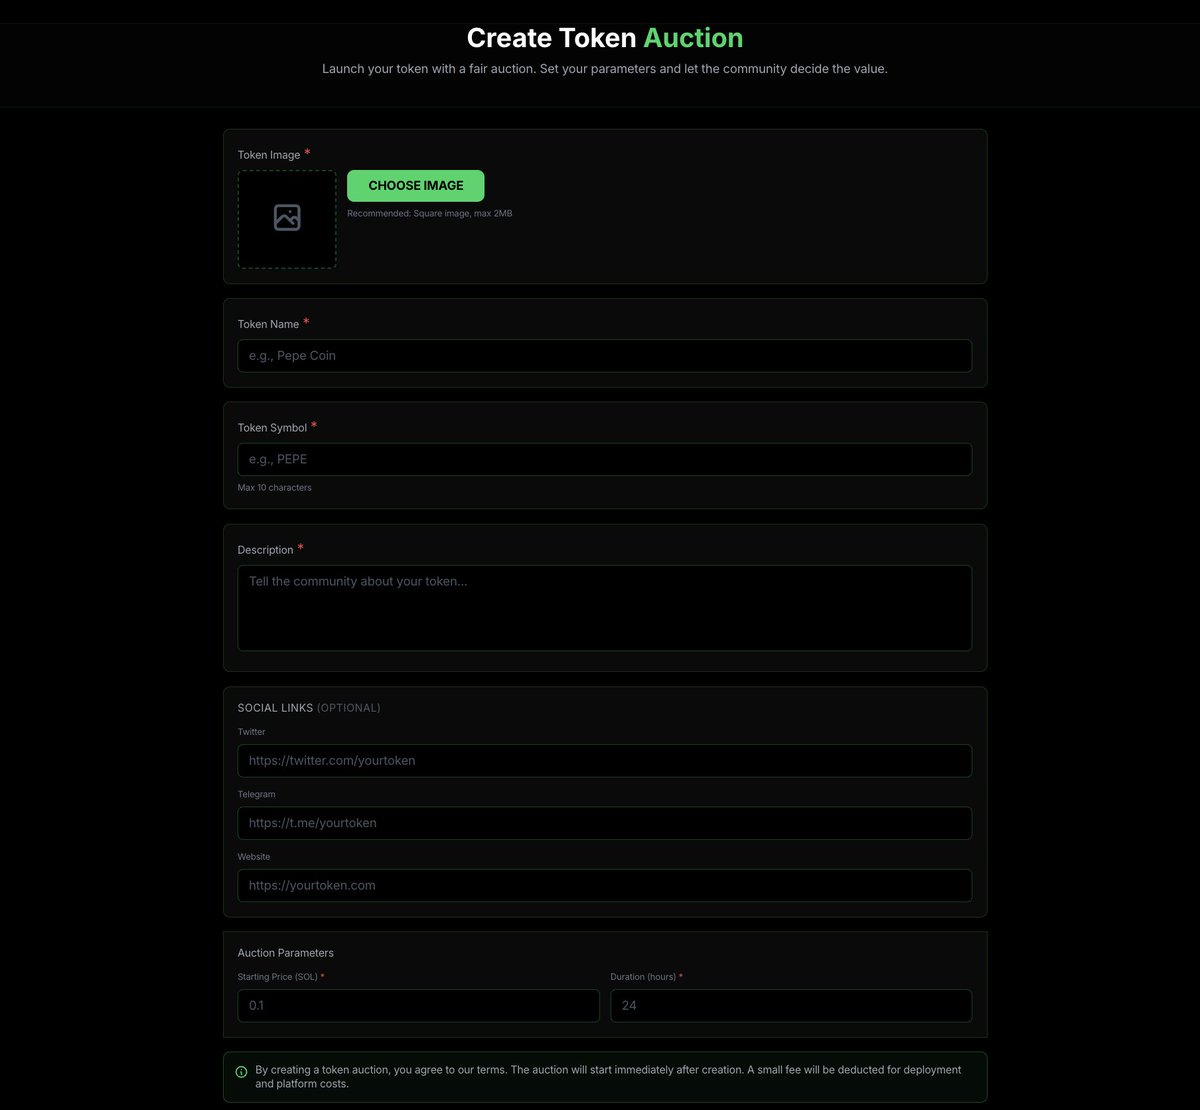Focus the Token Name input field
The width and height of the screenshot is (1200, 1110).
(604, 355)
